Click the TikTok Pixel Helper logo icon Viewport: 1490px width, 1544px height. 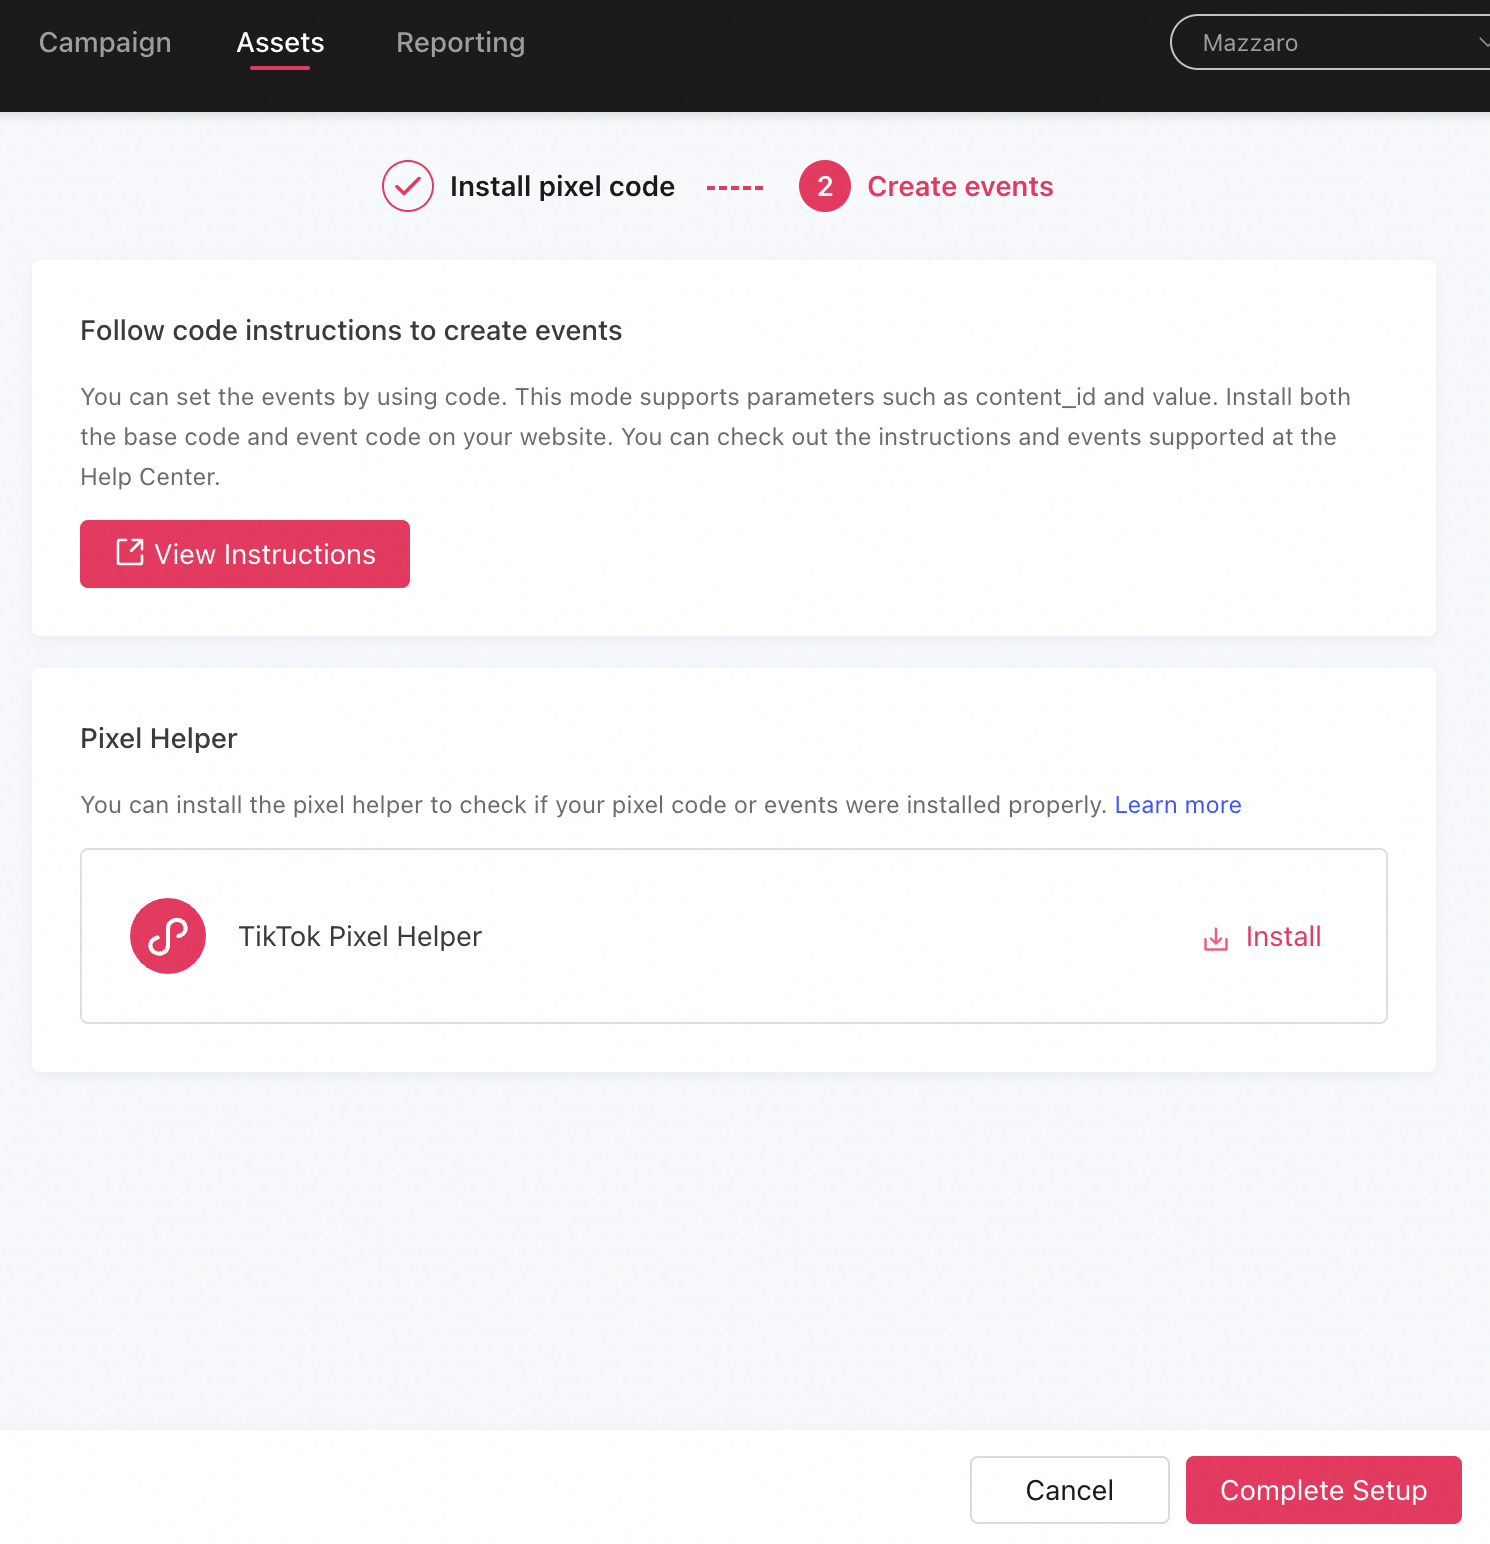168,936
